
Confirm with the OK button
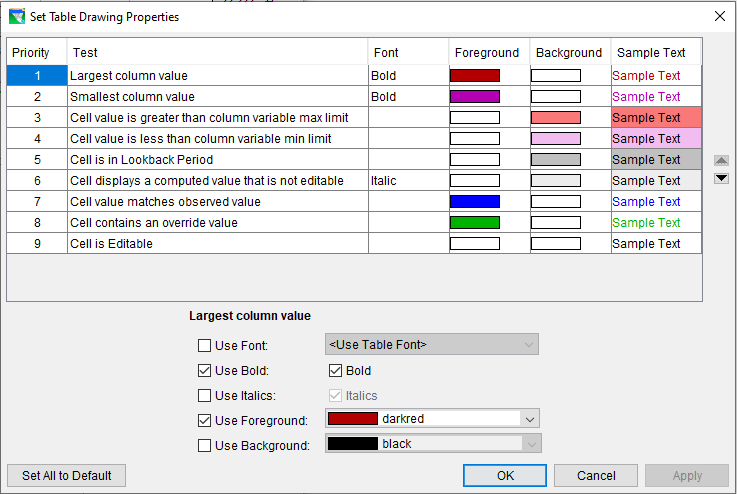(x=505, y=476)
